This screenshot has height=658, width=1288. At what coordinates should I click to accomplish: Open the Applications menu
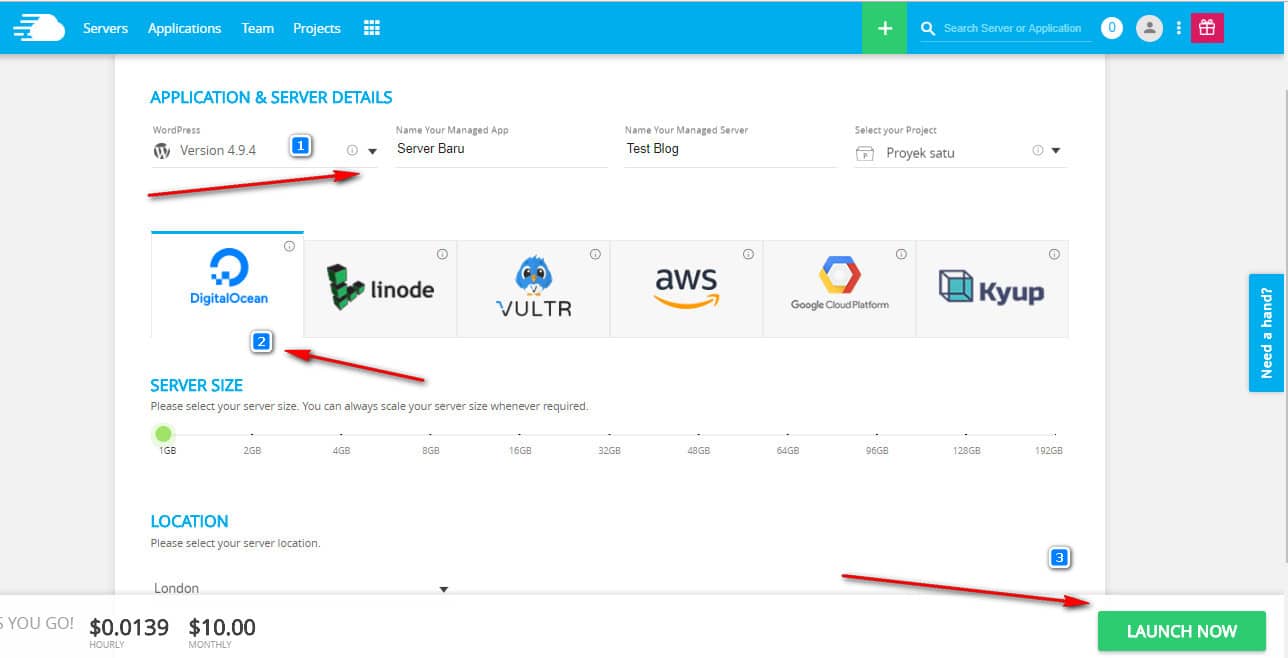[184, 28]
